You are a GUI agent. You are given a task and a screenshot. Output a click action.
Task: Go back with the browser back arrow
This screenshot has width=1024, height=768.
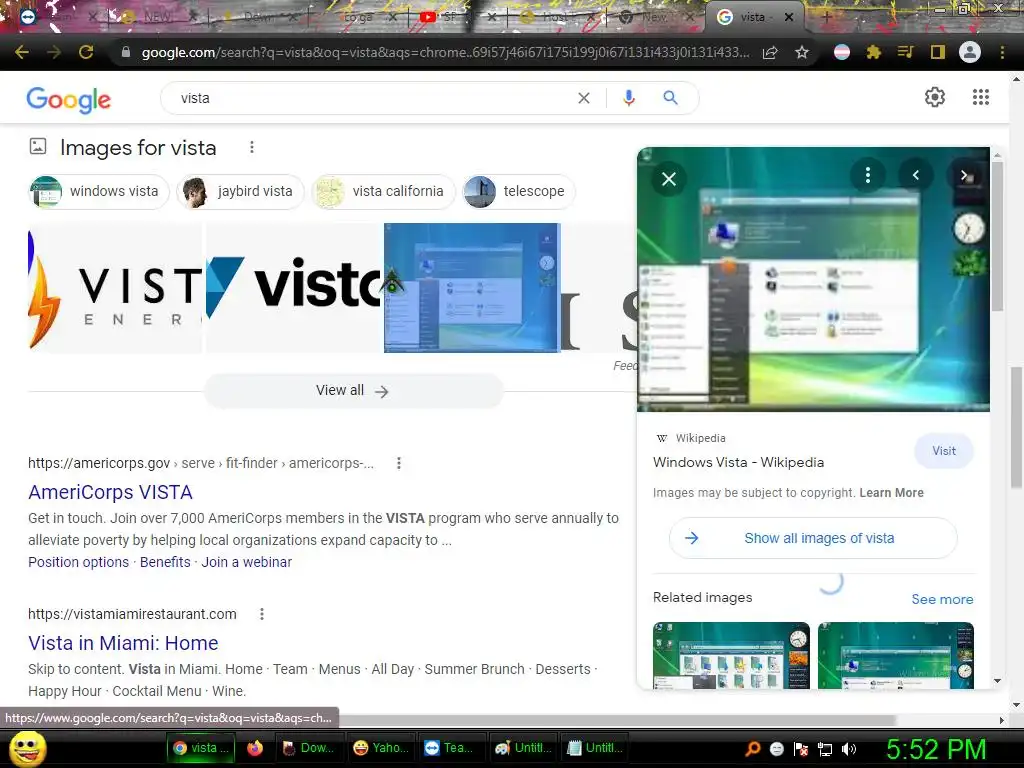pyautogui.click(x=22, y=52)
